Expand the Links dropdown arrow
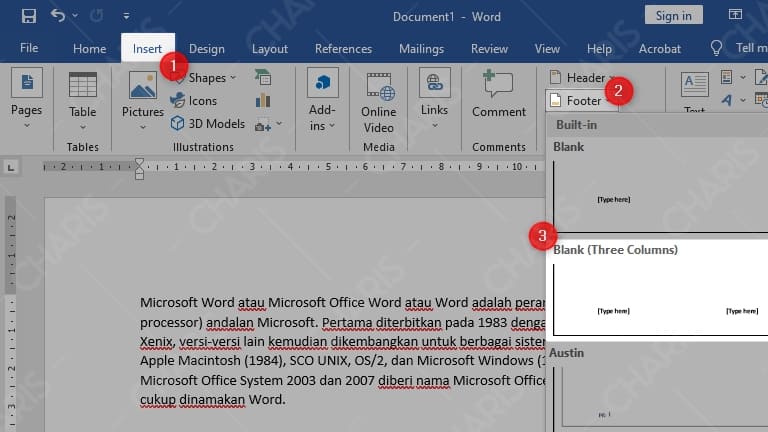768x432 pixels. pos(434,126)
